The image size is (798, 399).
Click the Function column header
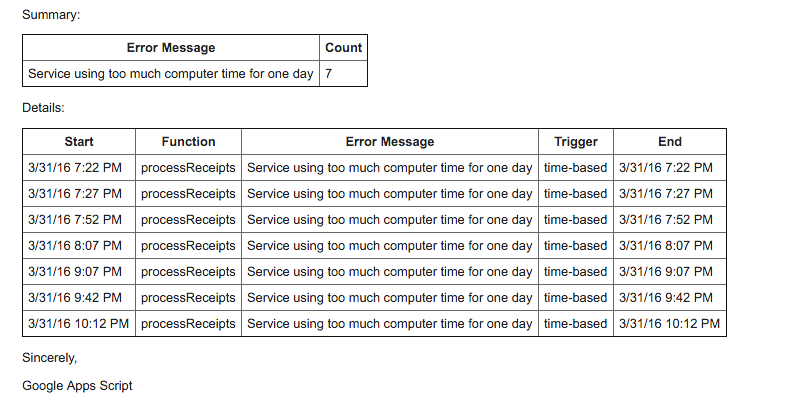tap(188, 141)
